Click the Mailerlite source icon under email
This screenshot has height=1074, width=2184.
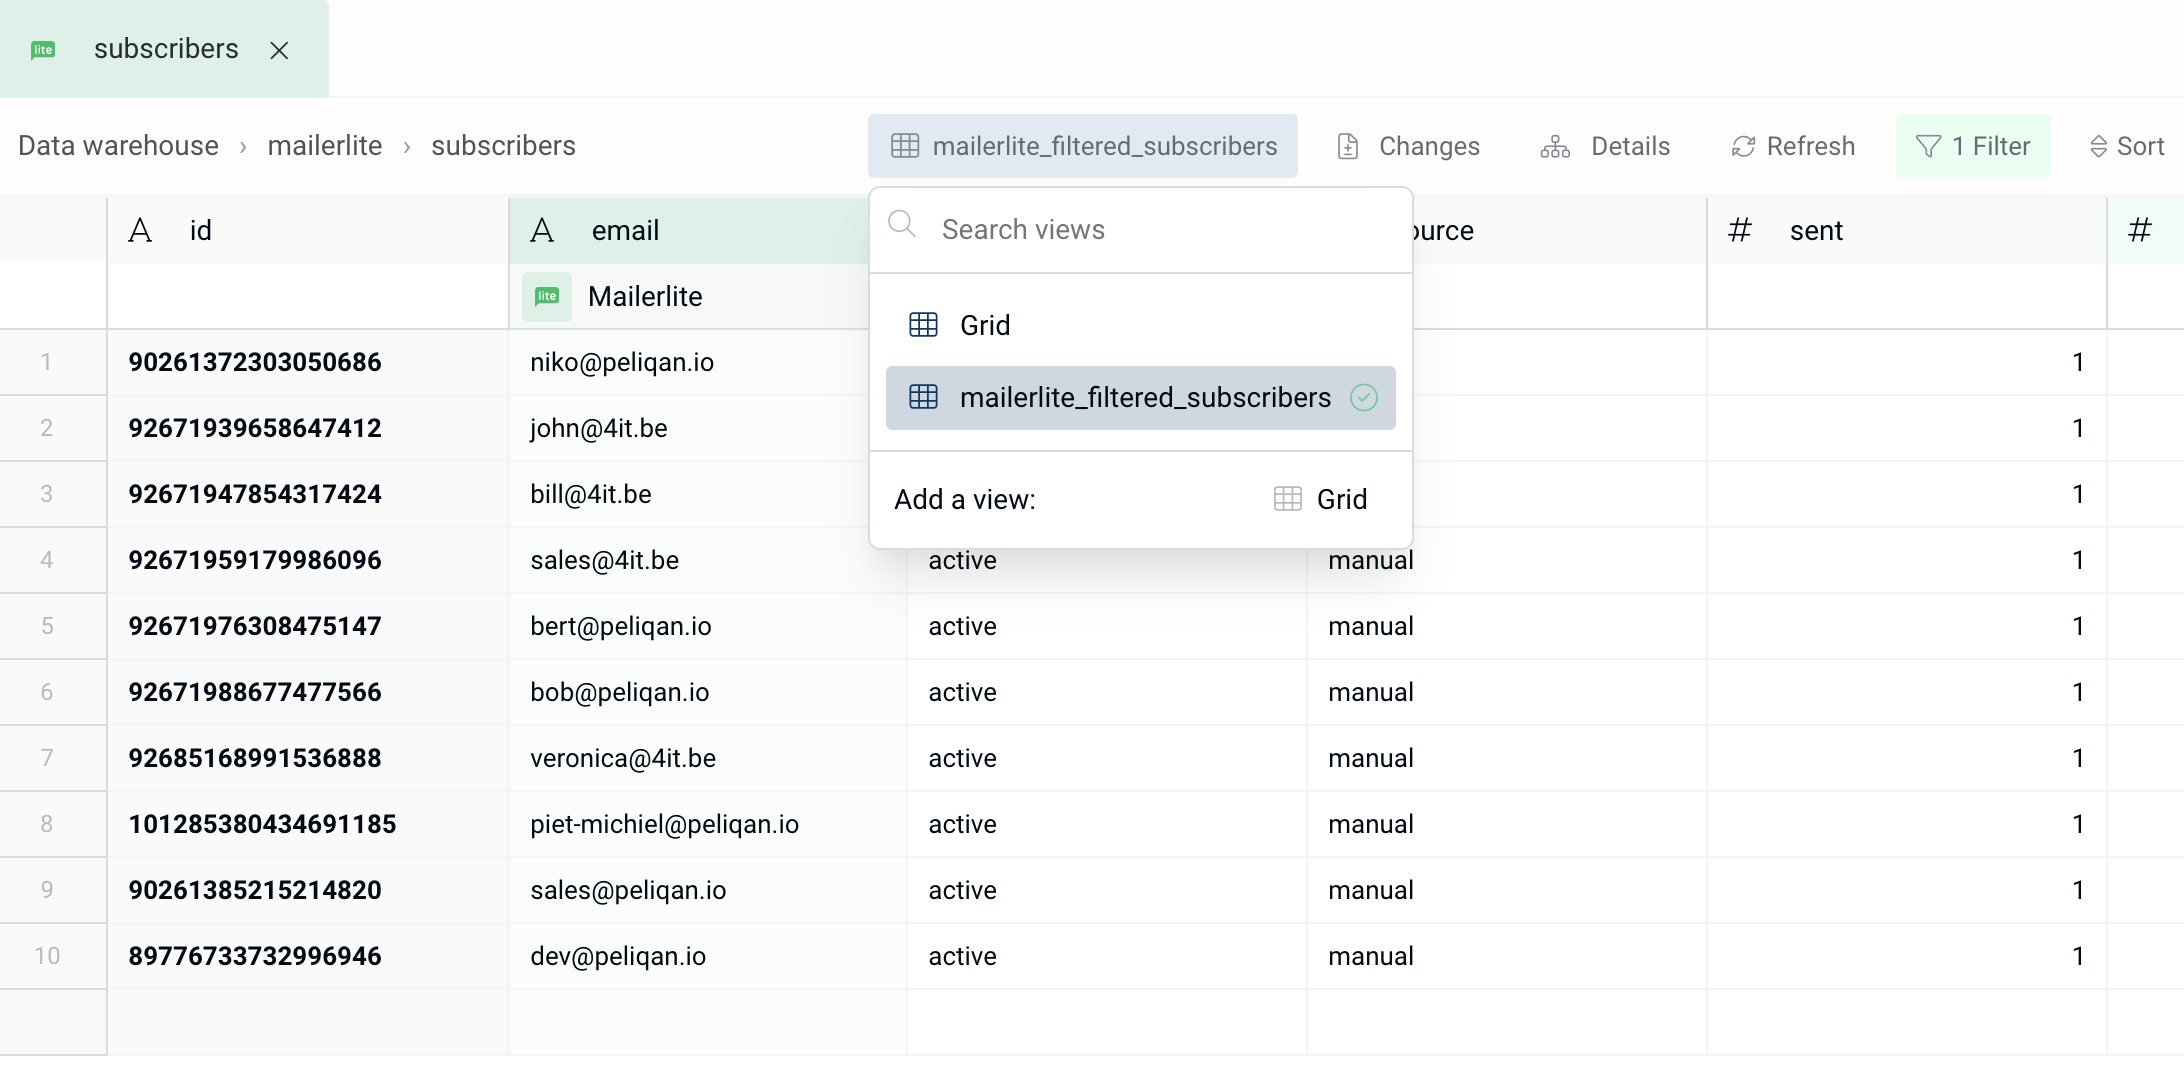pyautogui.click(x=547, y=296)
